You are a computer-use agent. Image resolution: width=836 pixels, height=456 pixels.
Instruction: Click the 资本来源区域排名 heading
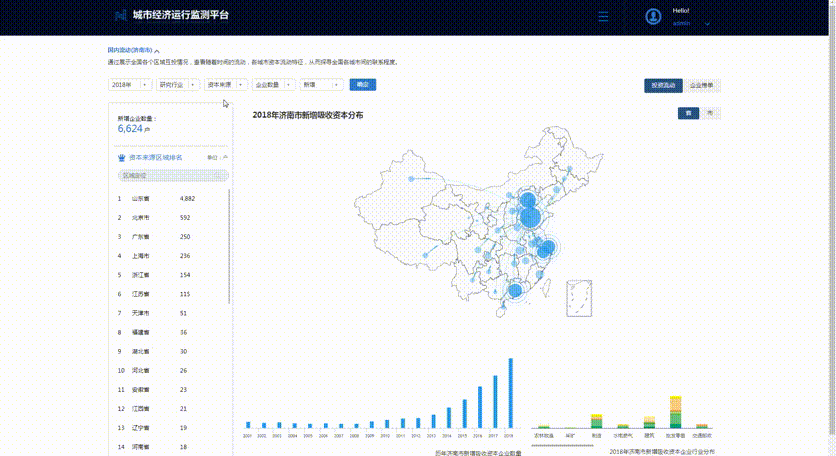[x=156, y=157]
